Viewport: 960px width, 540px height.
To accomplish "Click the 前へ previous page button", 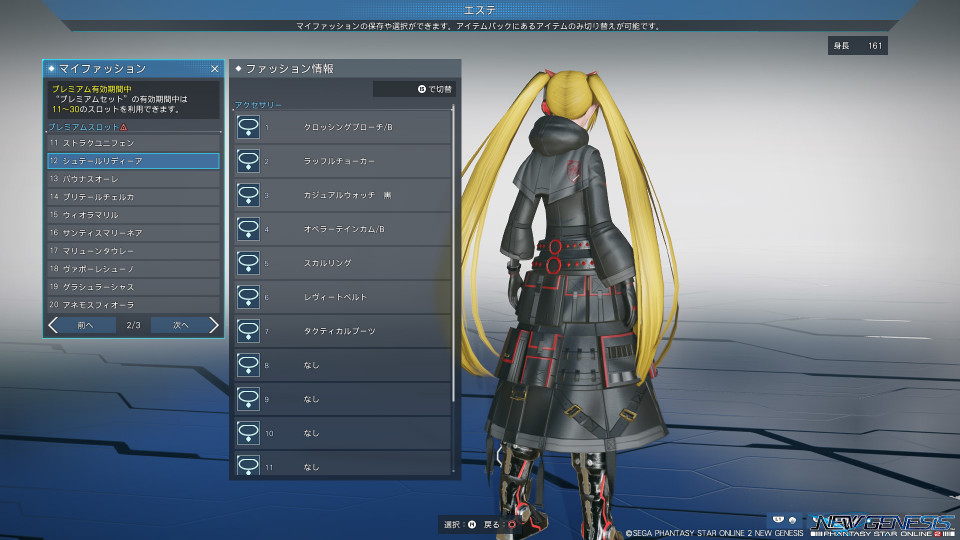I will (85, 325).
